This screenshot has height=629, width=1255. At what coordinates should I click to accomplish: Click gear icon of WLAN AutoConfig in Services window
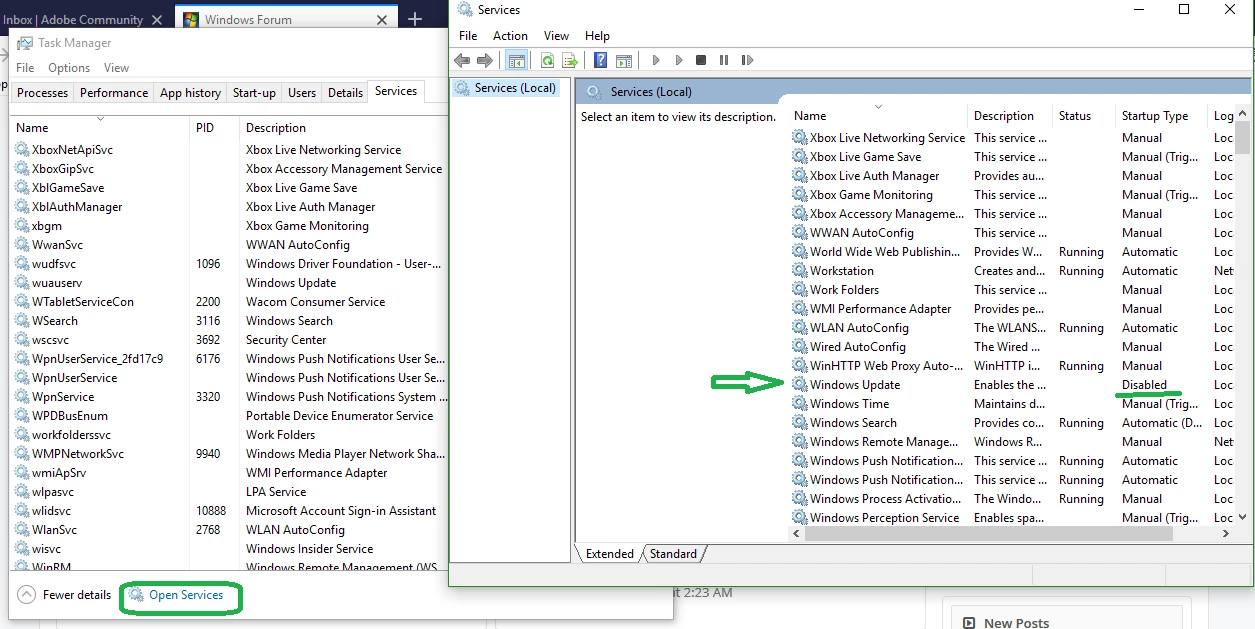pos(800,328)
